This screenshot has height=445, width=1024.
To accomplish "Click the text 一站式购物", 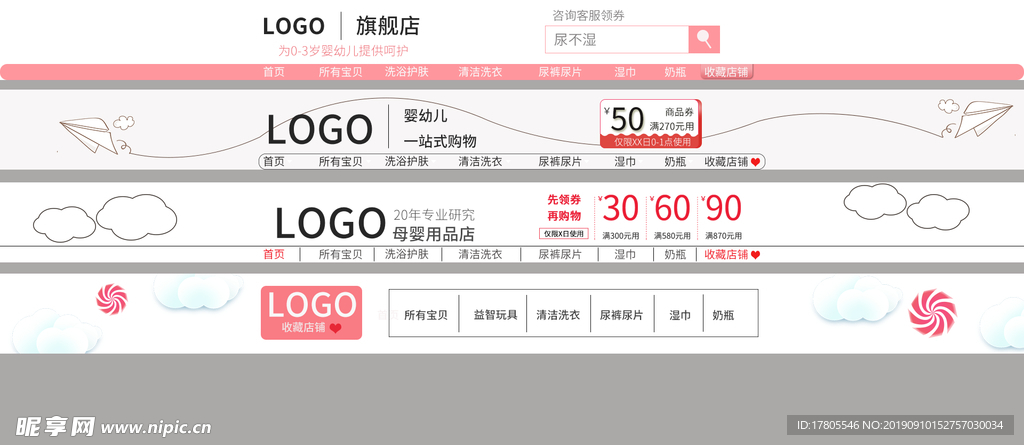I will 440,141.
